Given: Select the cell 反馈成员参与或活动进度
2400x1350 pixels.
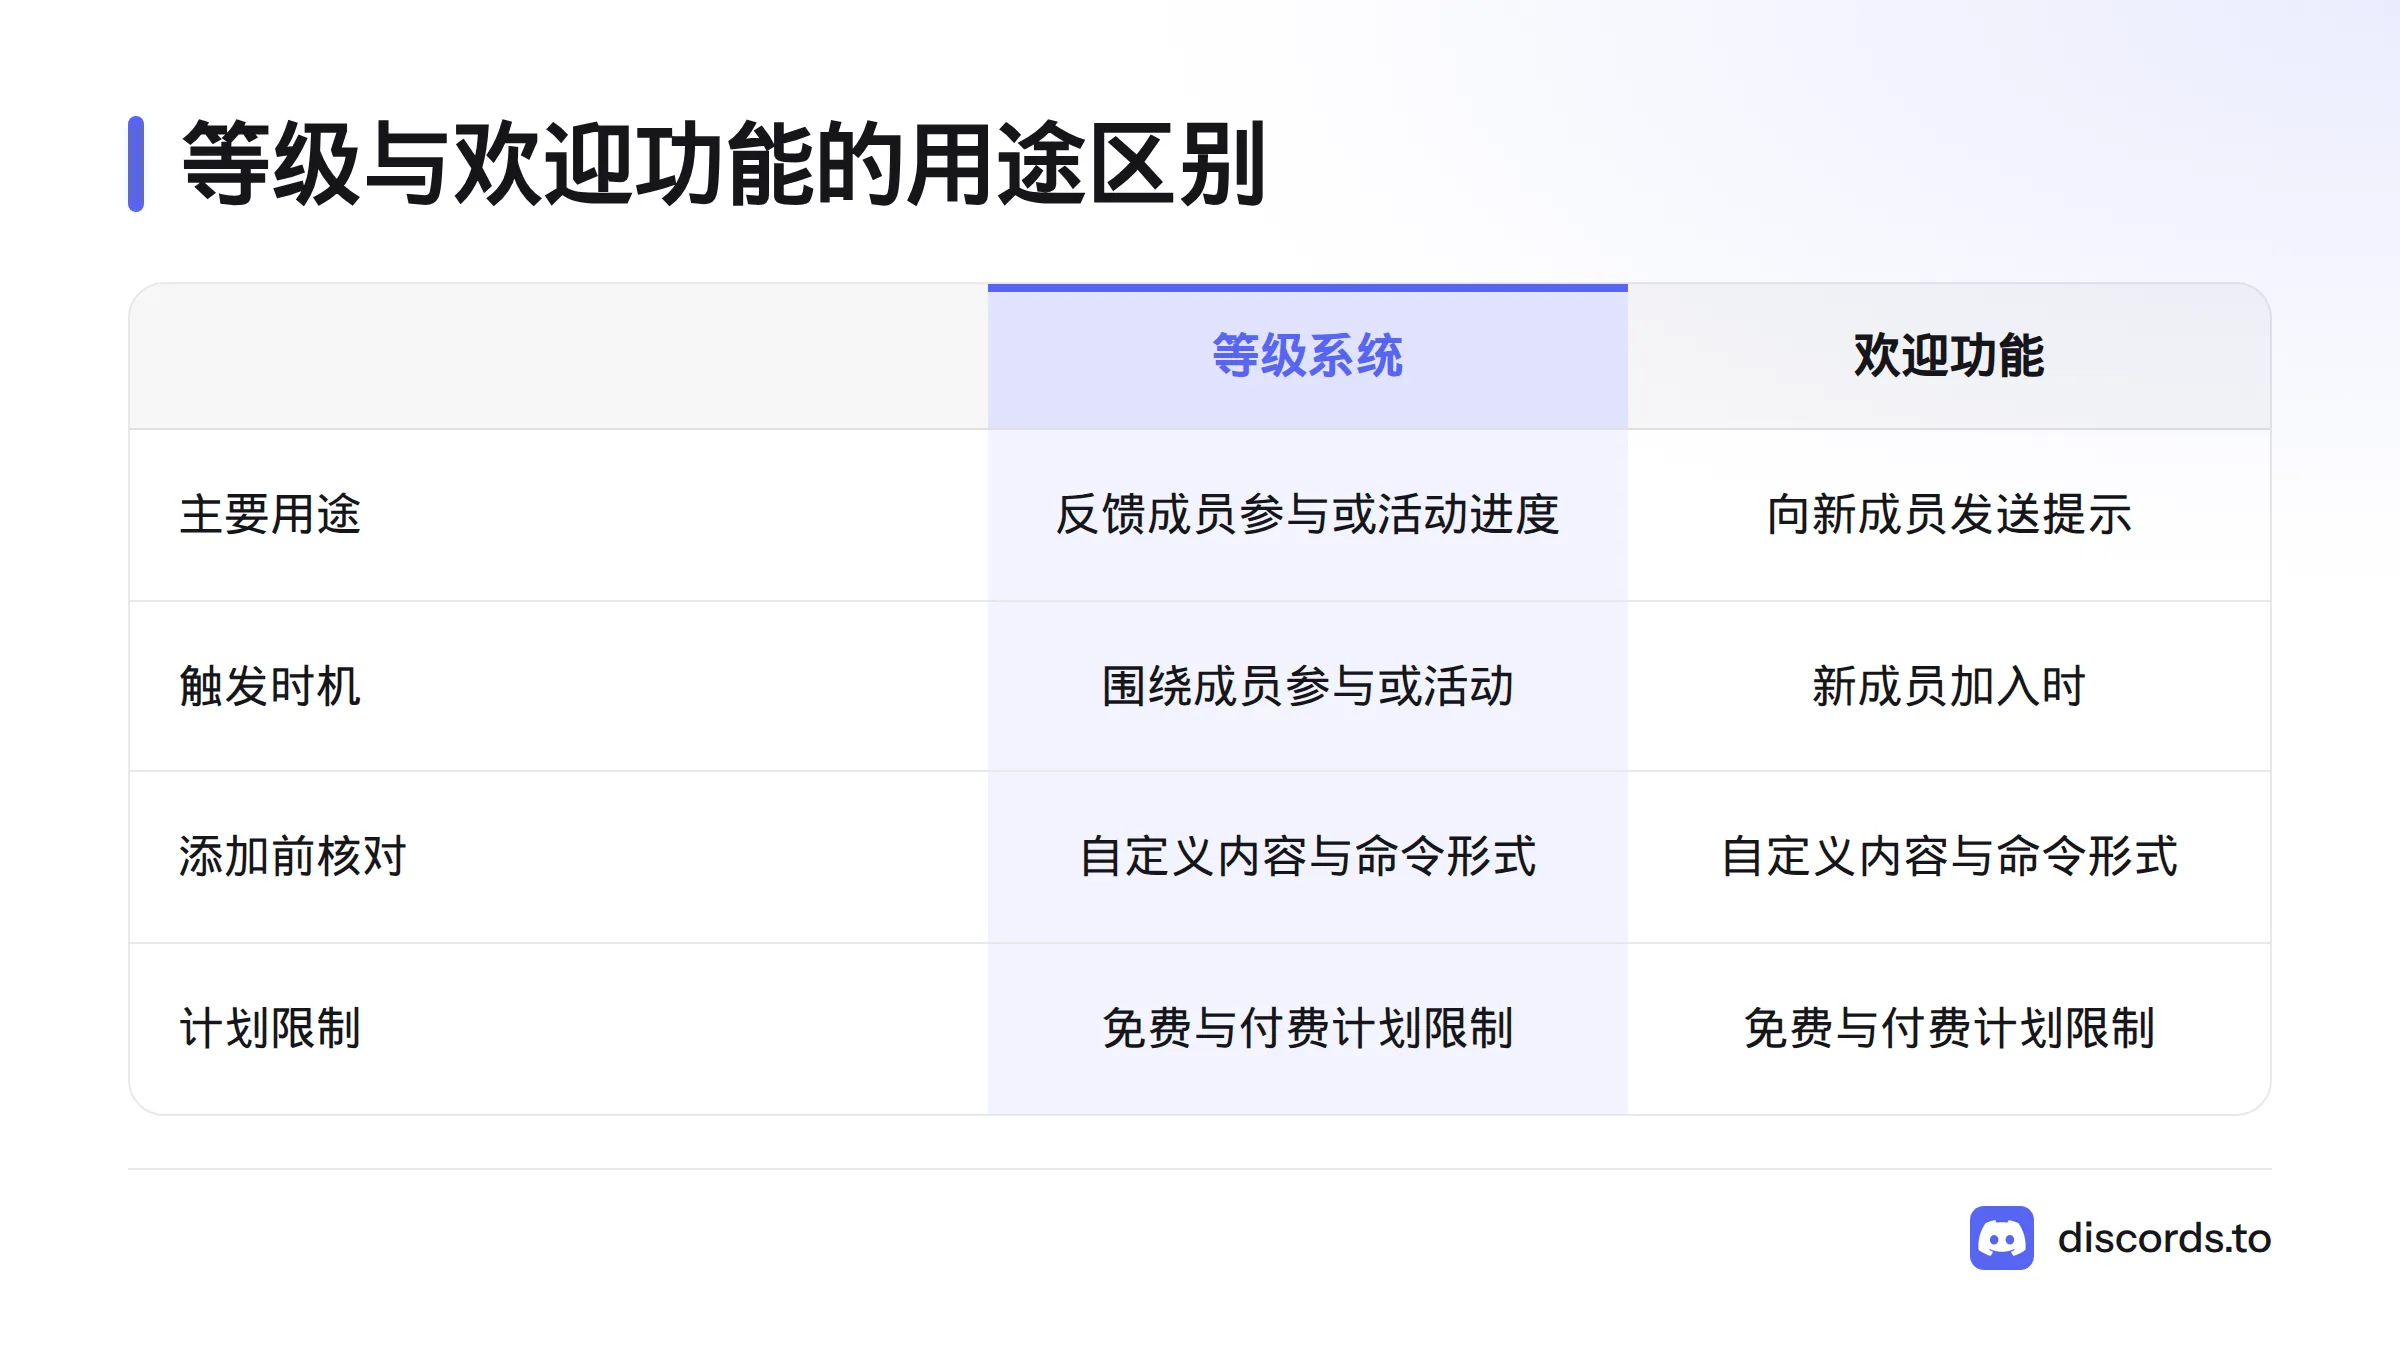Looking at the screenshot, I should 1307,515.
